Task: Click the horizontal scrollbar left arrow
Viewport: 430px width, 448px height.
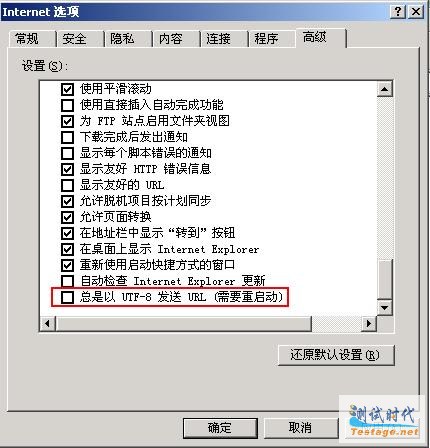Action: (x=48, y=323)
